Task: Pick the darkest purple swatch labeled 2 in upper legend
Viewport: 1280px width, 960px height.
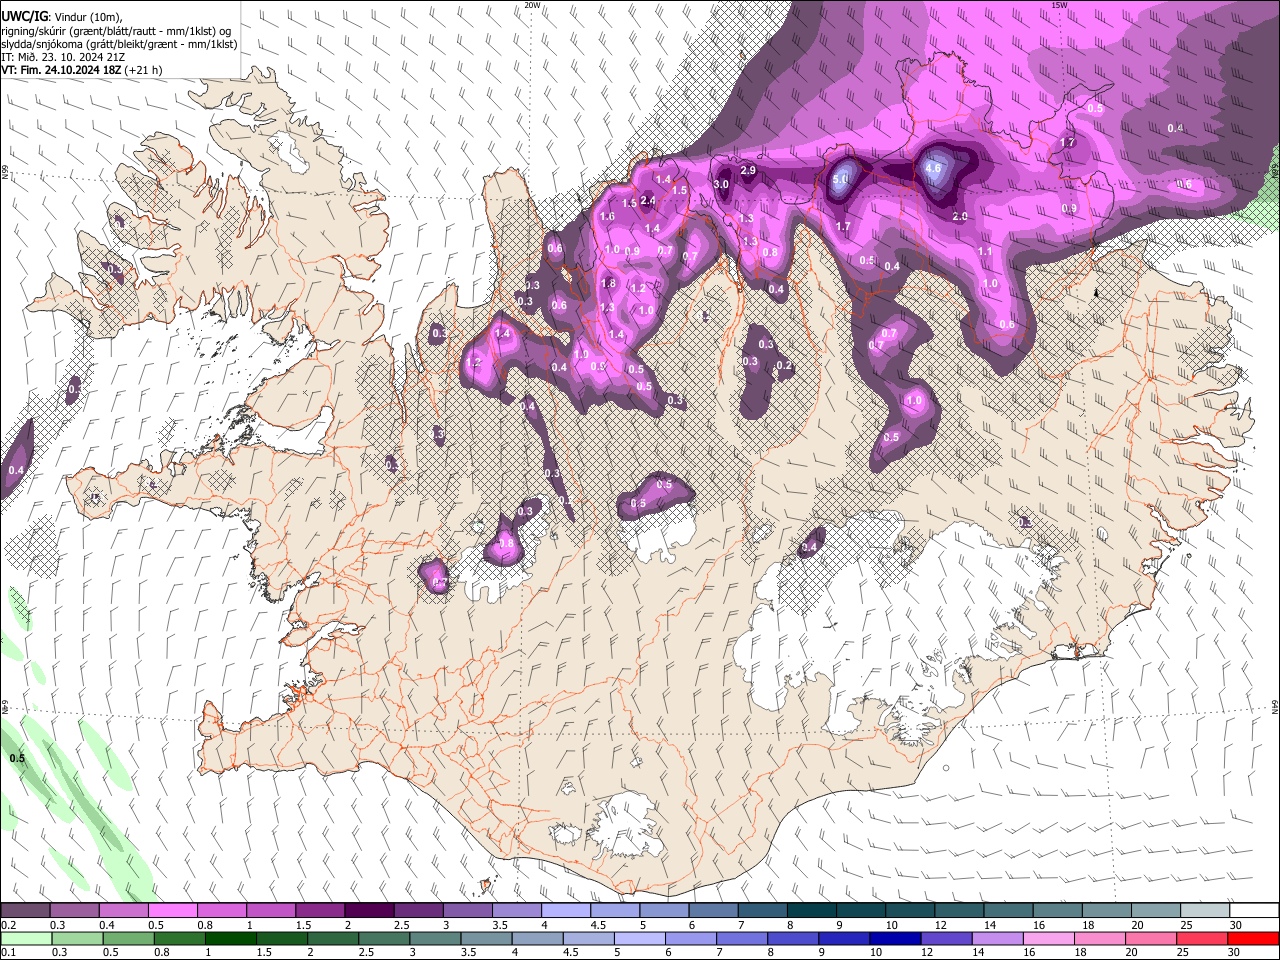Action: pos(369,910)
